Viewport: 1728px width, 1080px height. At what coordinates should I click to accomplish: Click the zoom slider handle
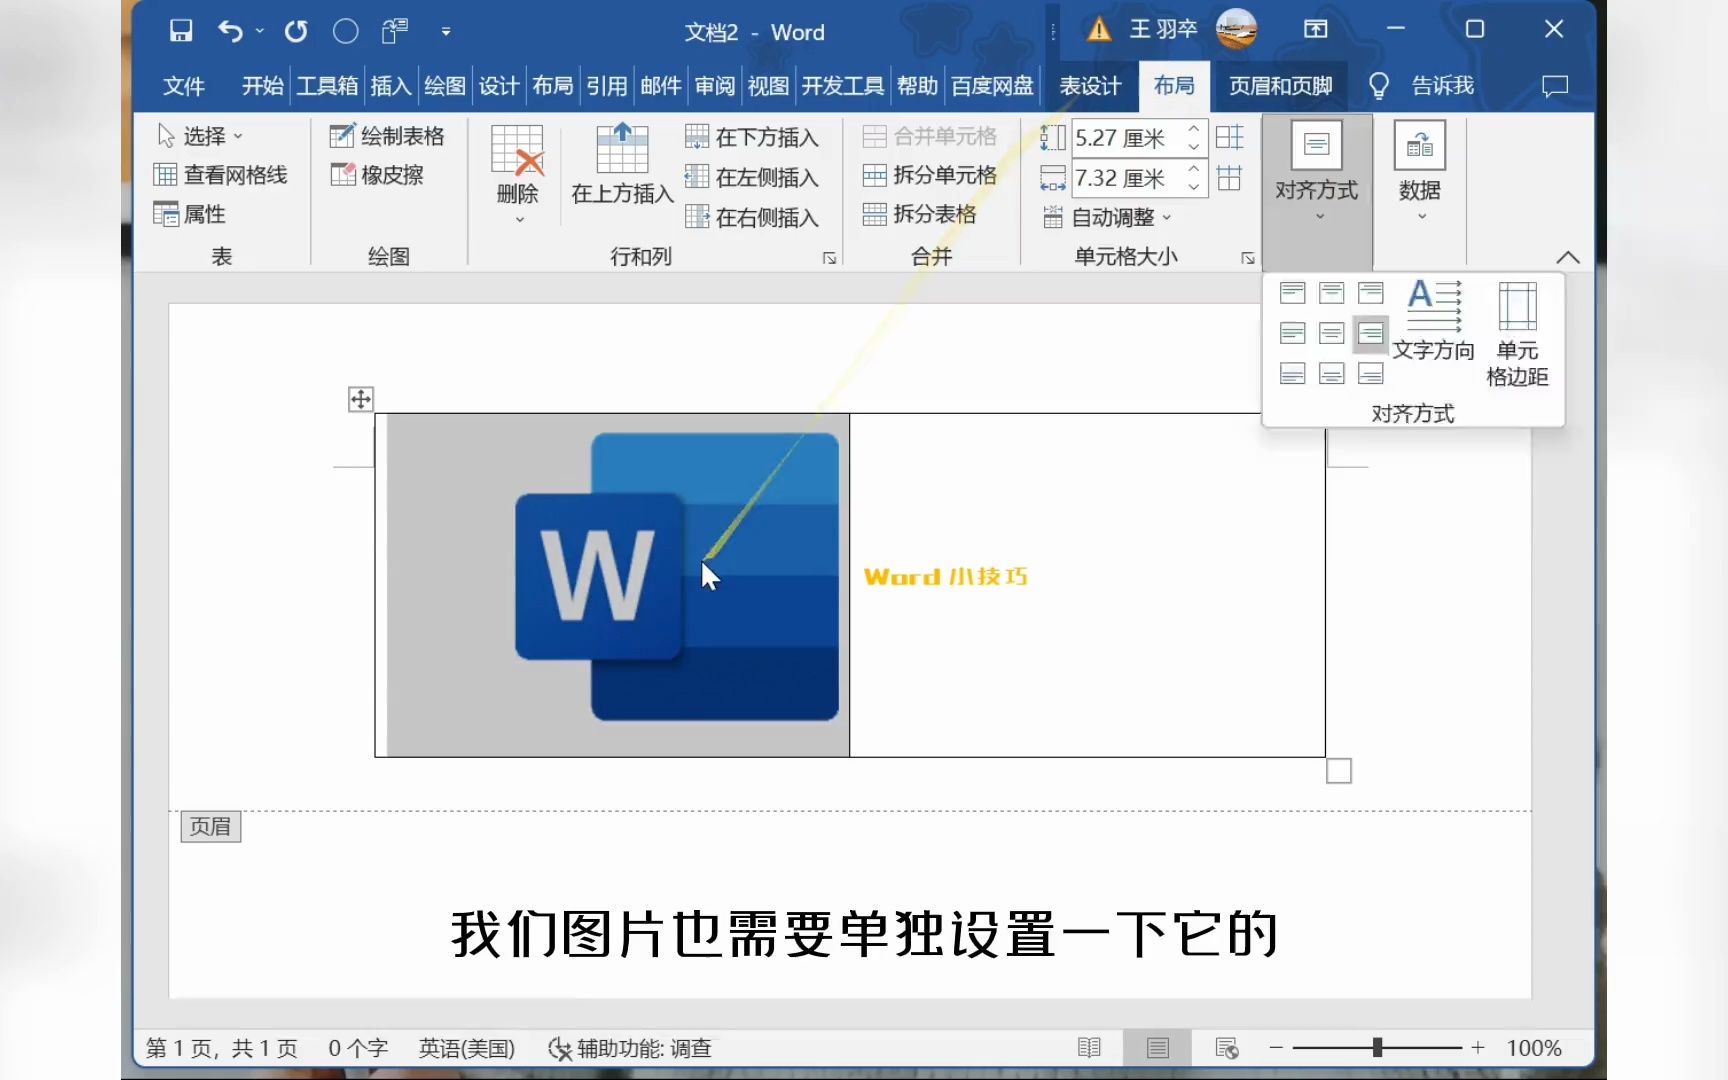(1377, 1047)
